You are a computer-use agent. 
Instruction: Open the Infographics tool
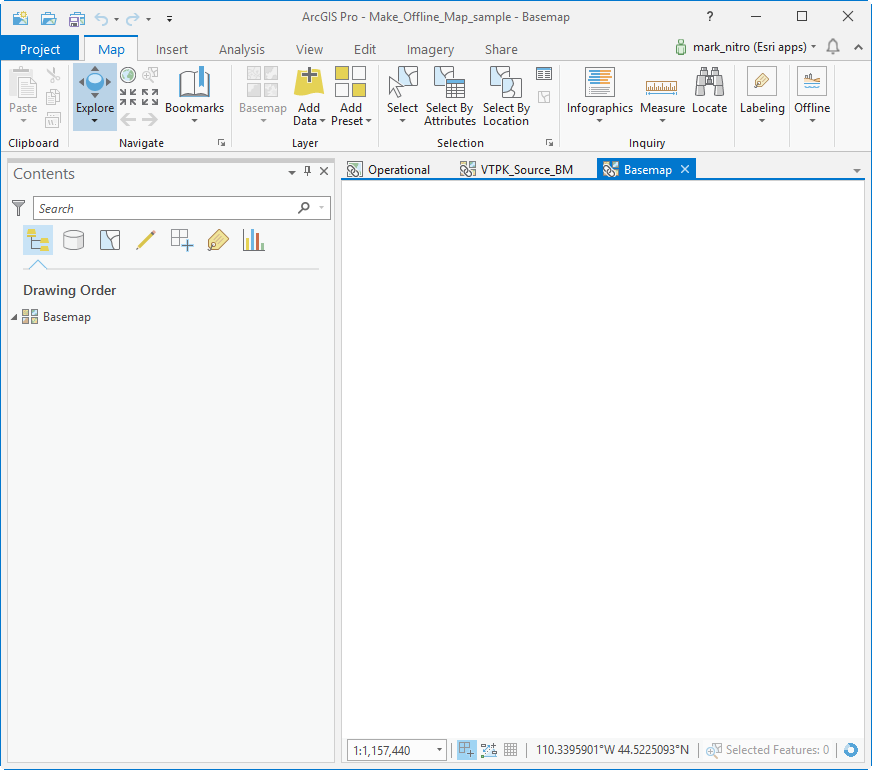(x=600, y=96)
